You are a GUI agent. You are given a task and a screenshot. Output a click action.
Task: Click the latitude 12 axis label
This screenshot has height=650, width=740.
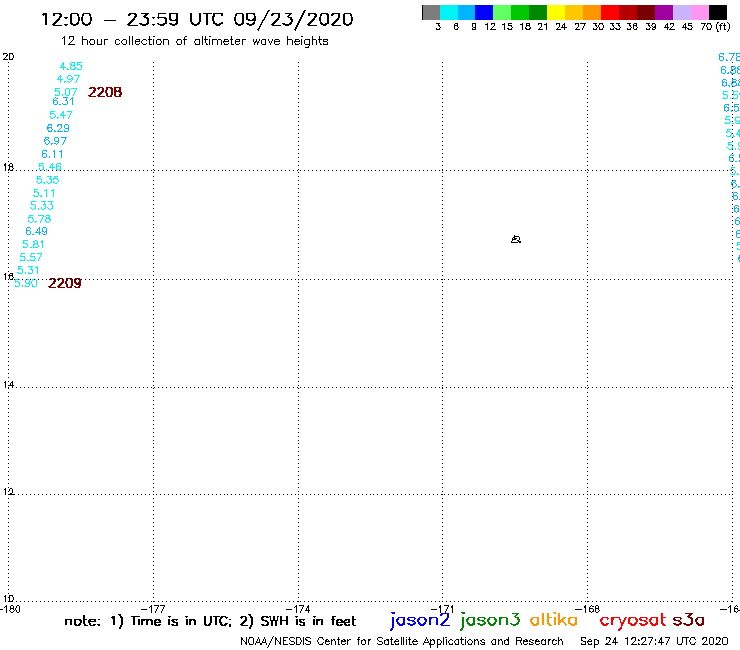[x=8, y=491]
